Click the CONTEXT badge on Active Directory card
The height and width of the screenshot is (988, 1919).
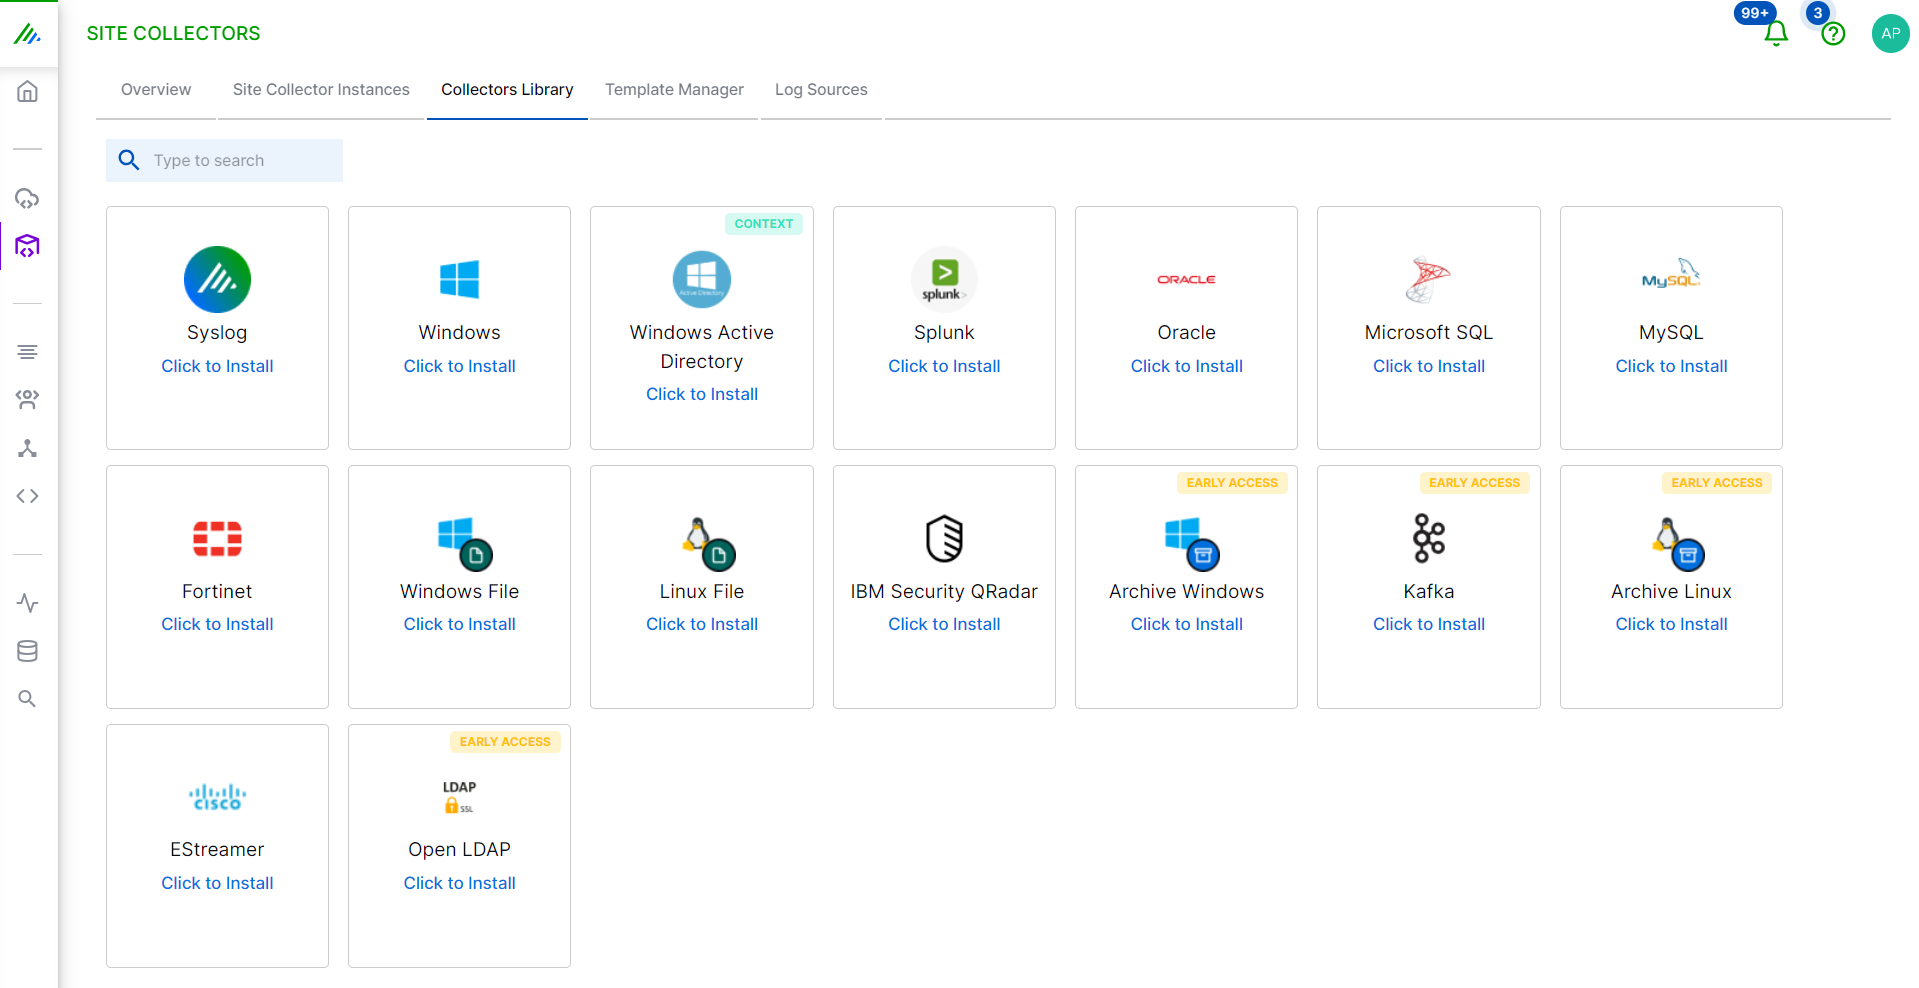764,224
